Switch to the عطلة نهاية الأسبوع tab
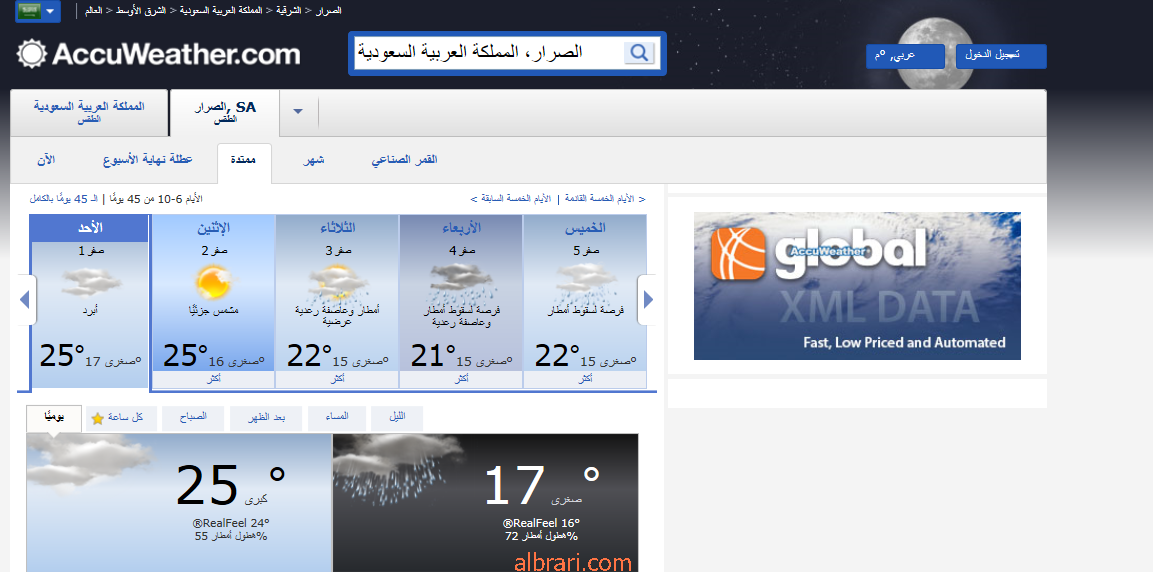The width and height of the screenshot is (1153, 572). (148, 160)
